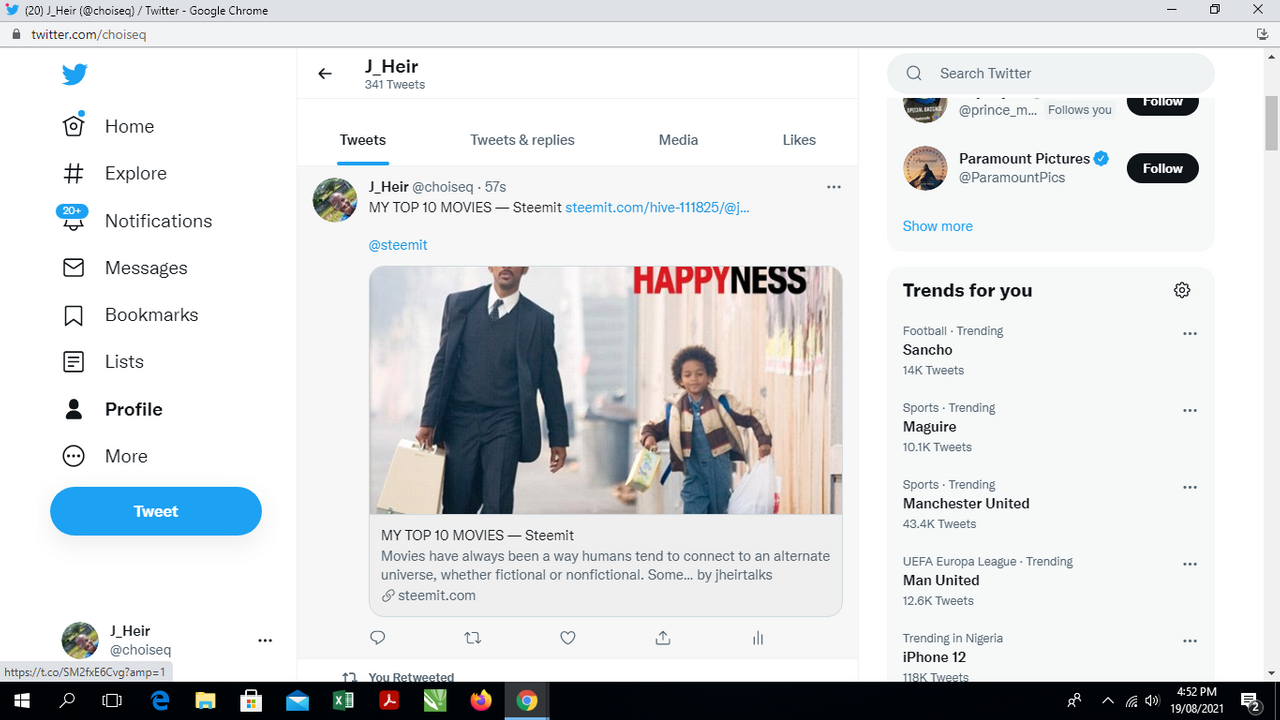Share the tweet via share icon

(x=662, y=638)
